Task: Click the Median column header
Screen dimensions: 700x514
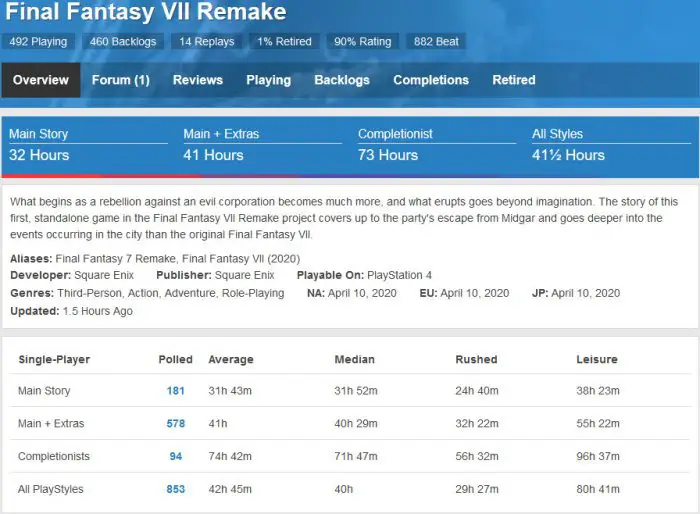Action: point(354,359)
